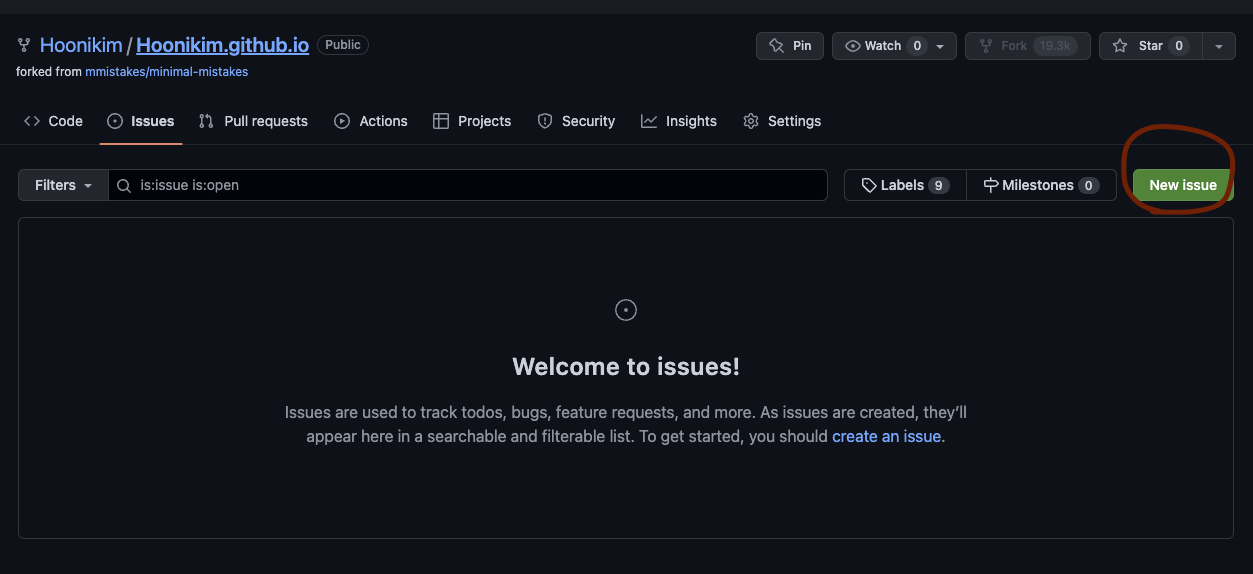Click the Star icon
The width and height of the screenshot is (1253, 574).
[x=1120, y=46]
